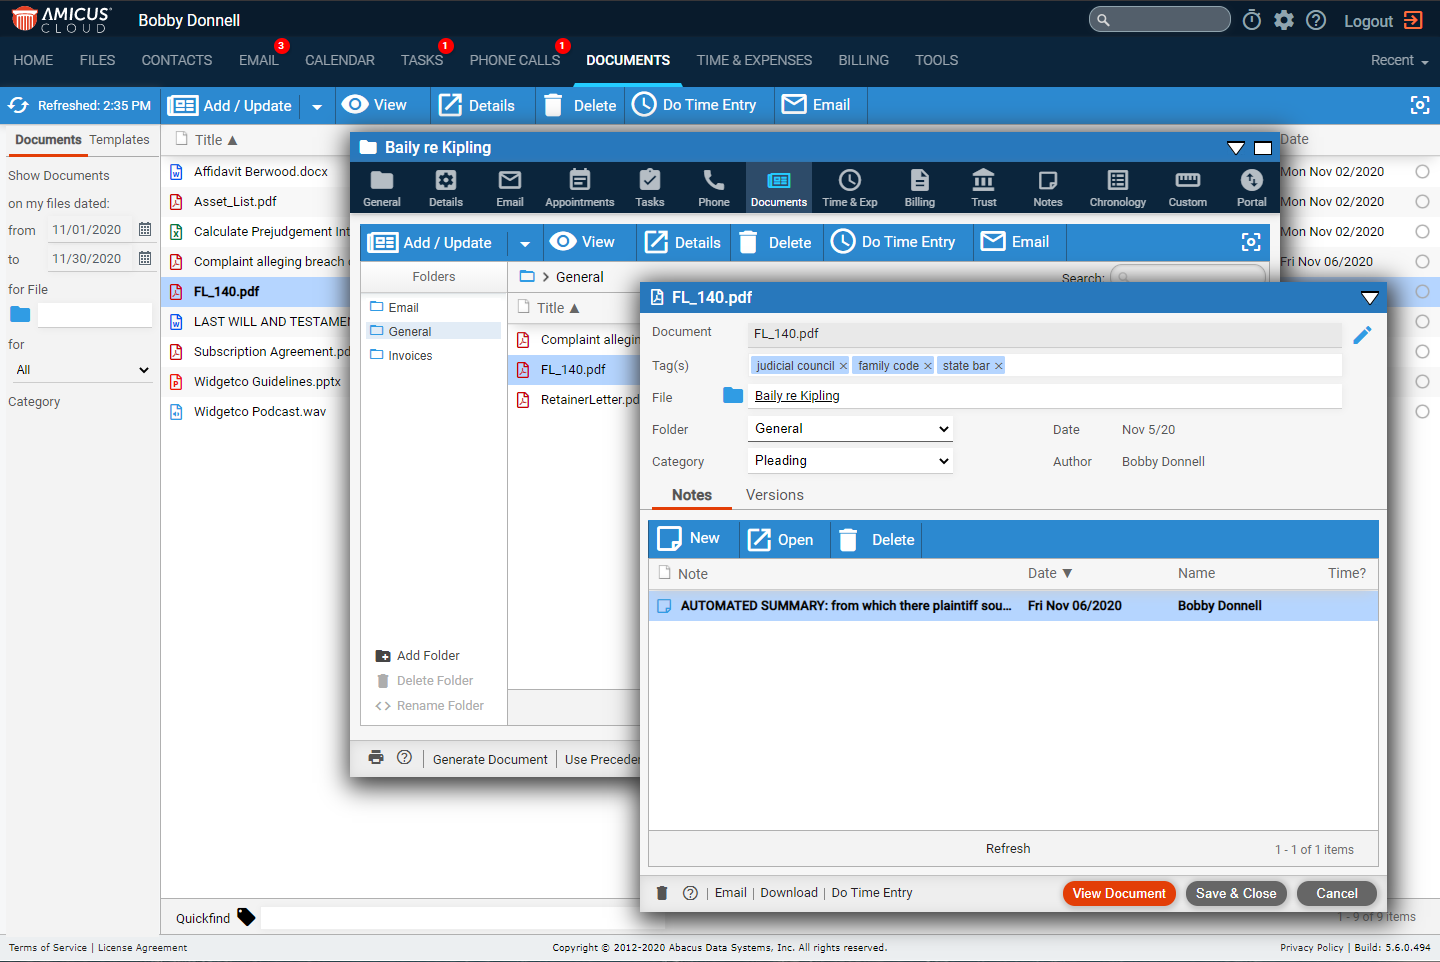Viewport: 1440px width, 962px height.
Task: Click the print icon in Baily re Kipling footer
Action: [x=376, y=757]
